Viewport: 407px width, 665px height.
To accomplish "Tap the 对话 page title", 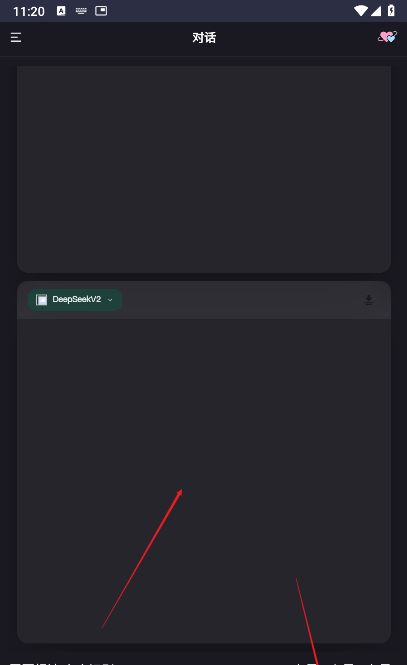I will click(204, 38).
